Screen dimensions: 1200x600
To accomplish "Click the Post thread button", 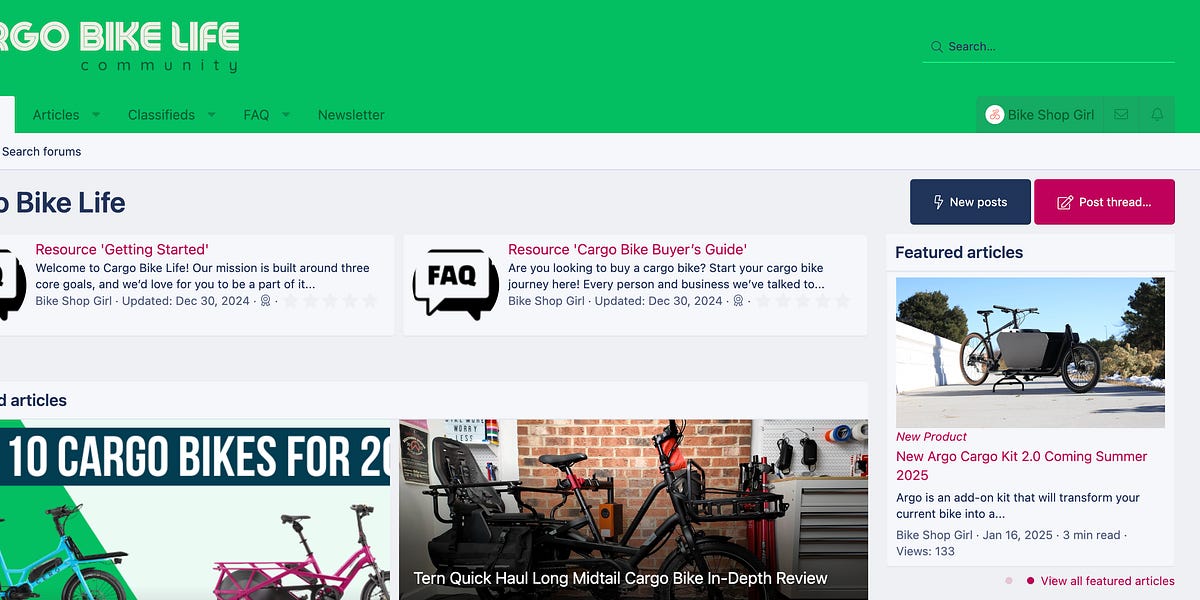I will click(x=1104, y=202).
